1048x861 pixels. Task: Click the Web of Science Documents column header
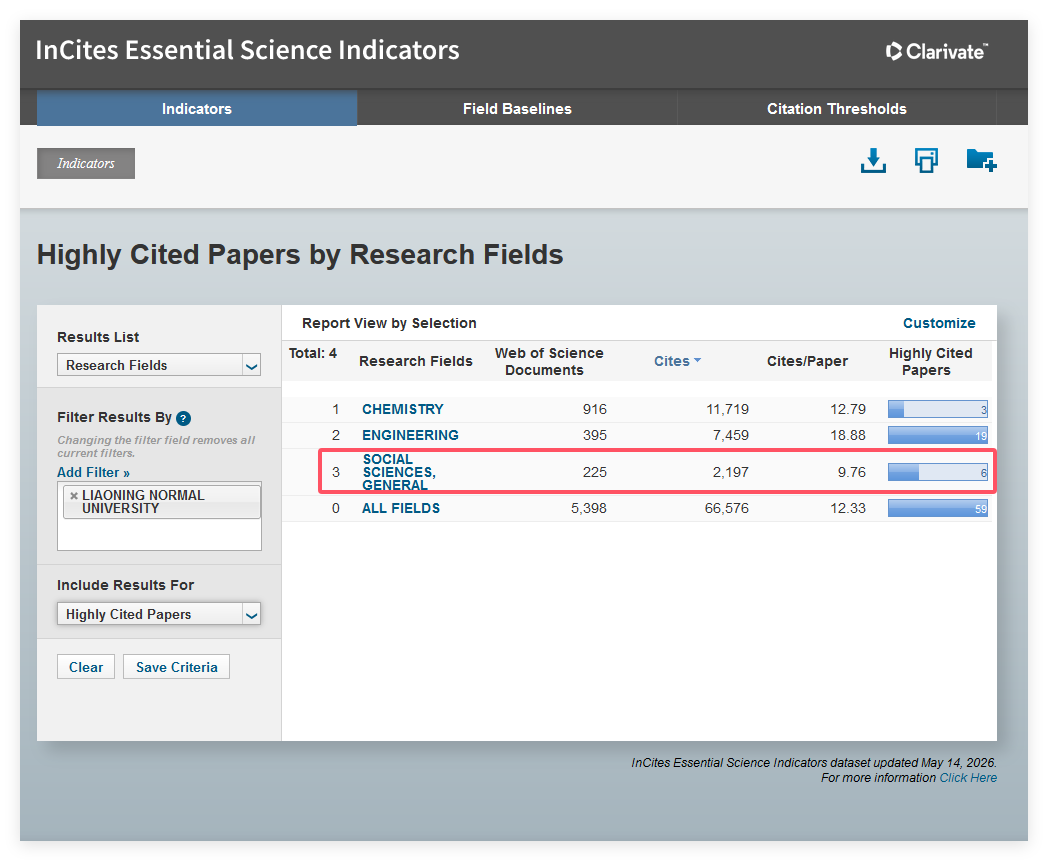tap(549, 361)
